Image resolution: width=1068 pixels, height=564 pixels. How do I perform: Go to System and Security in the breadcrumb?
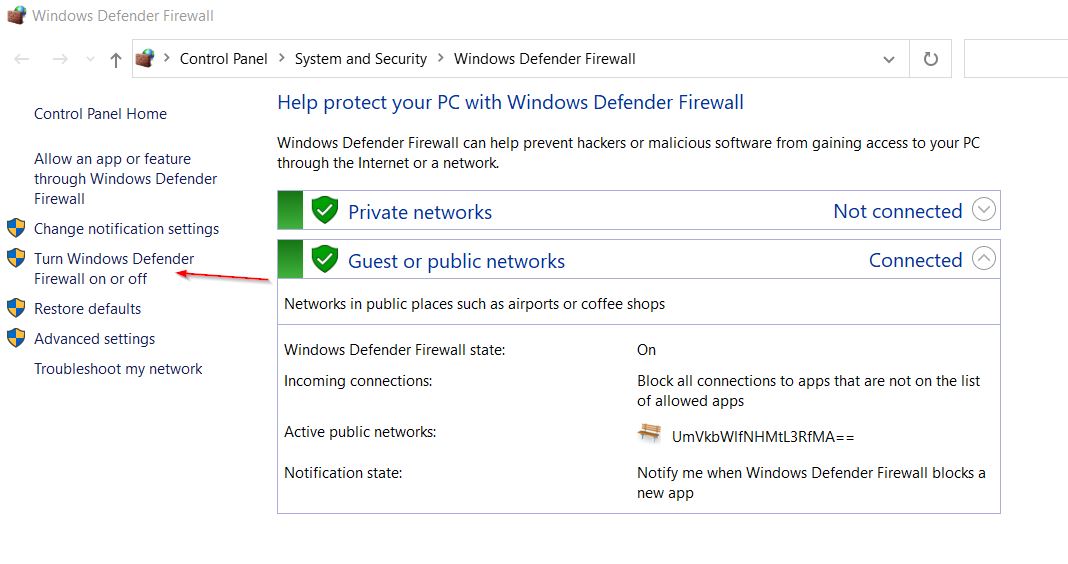click(360, 59)
